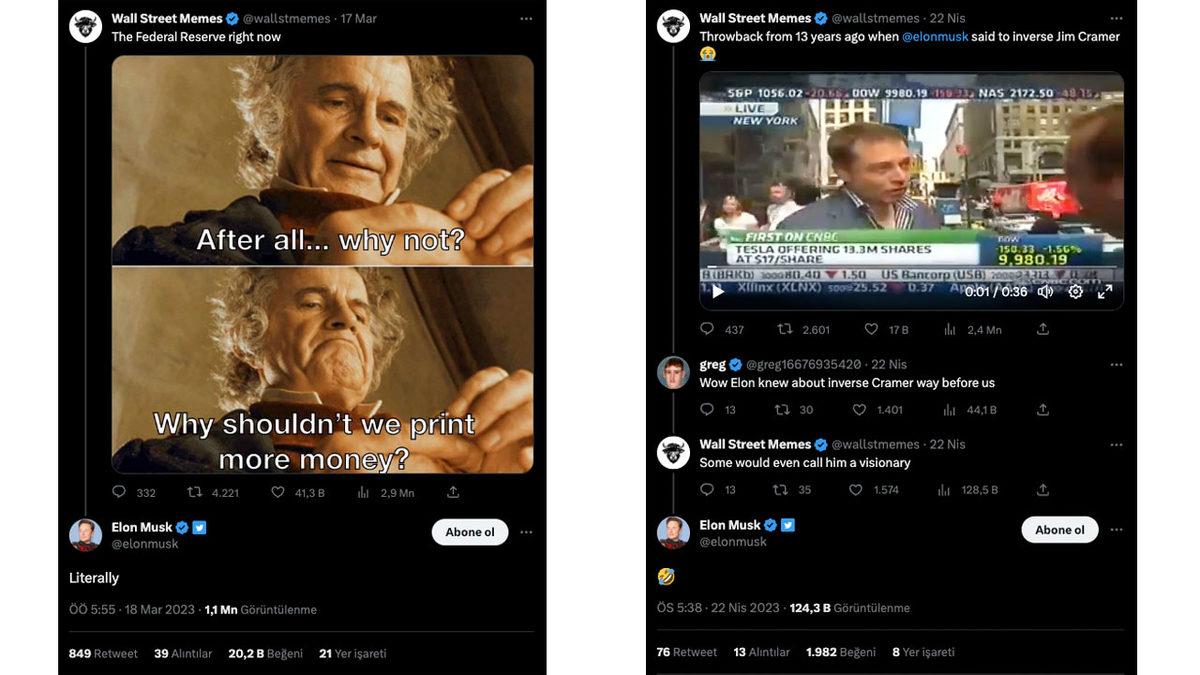
Task: Click Wall Street Memes profile avatar
Action: [86, 24]
